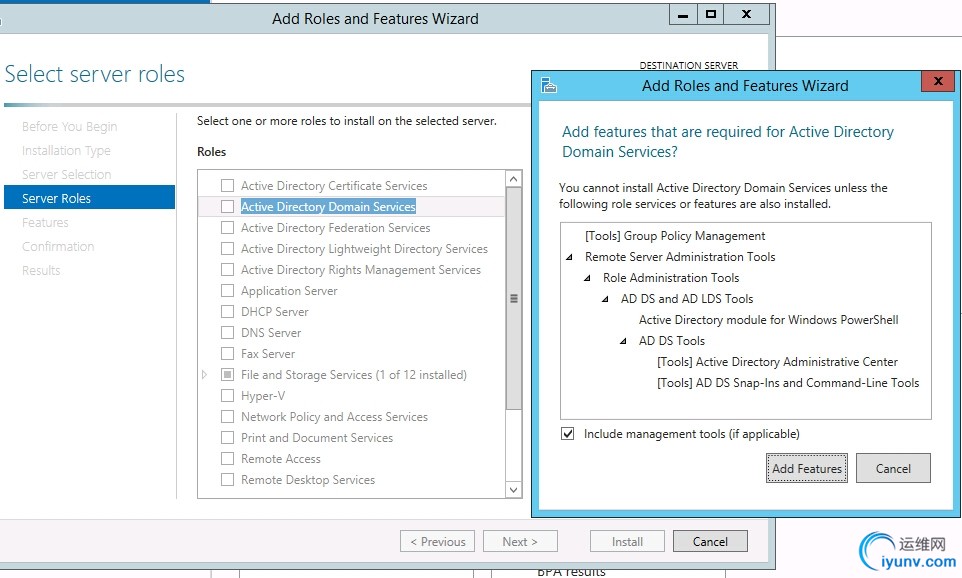Enable the Application Server role
Viewport: 962px width, 578px height.
point(228,290)
